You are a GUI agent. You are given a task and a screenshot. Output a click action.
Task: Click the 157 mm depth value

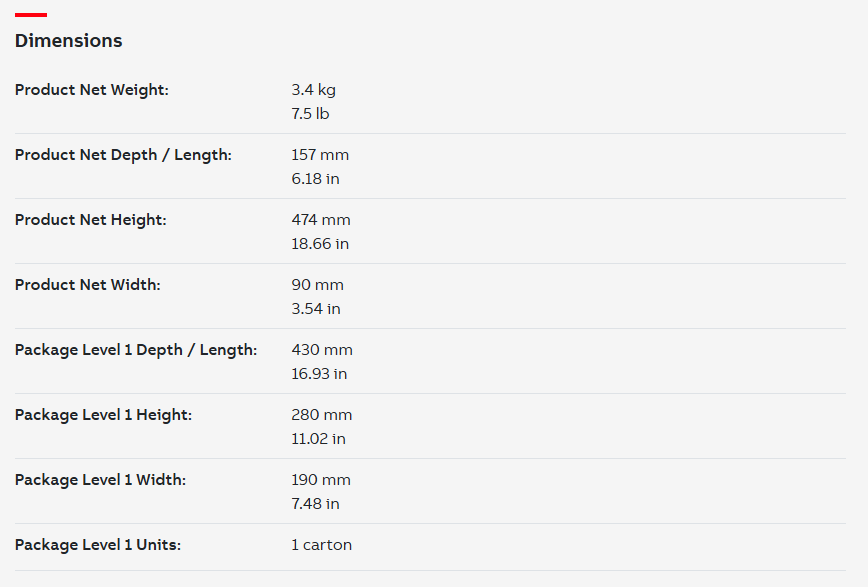click(x=320, y=155)
